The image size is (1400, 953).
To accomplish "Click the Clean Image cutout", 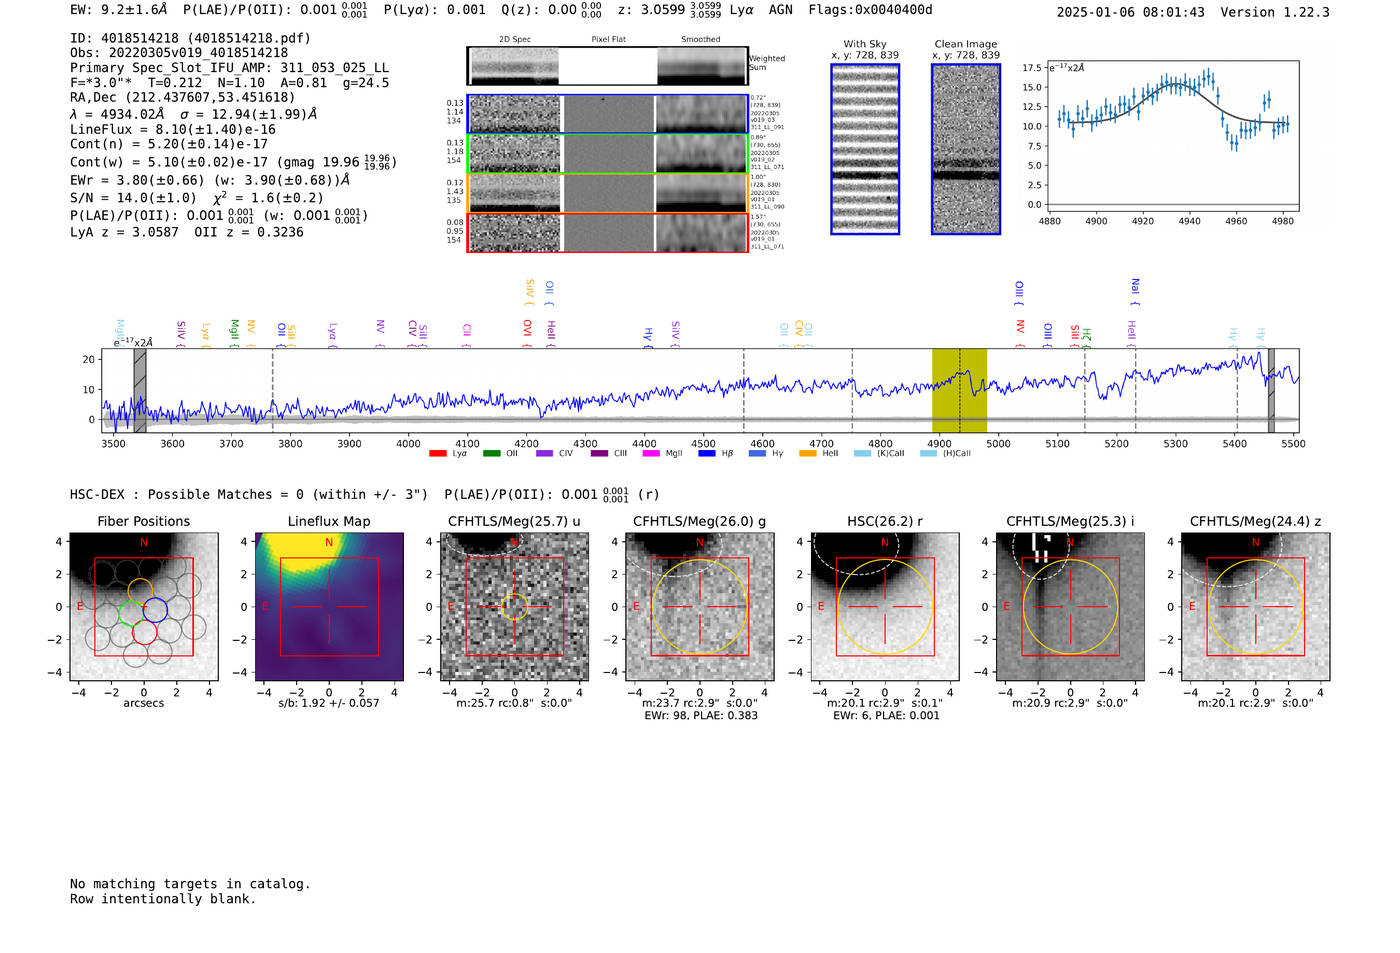I will point(966,149).
